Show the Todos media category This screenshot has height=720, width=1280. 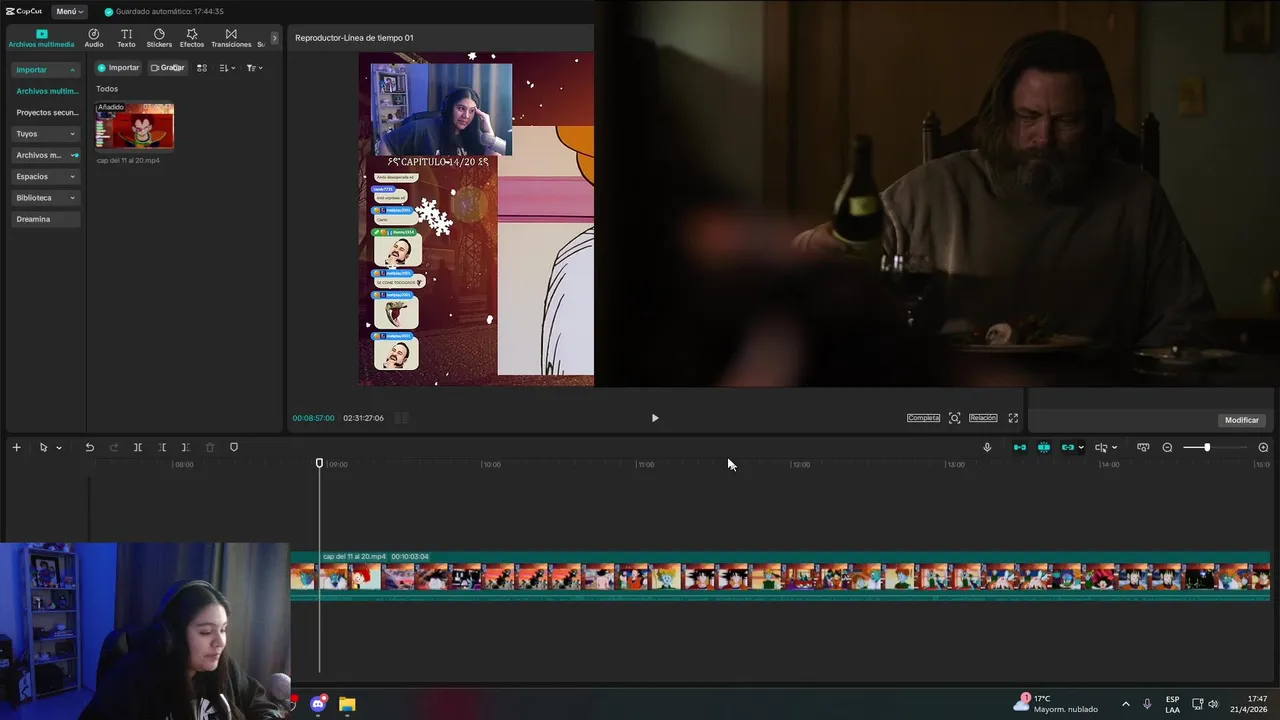tap(107, 89)
